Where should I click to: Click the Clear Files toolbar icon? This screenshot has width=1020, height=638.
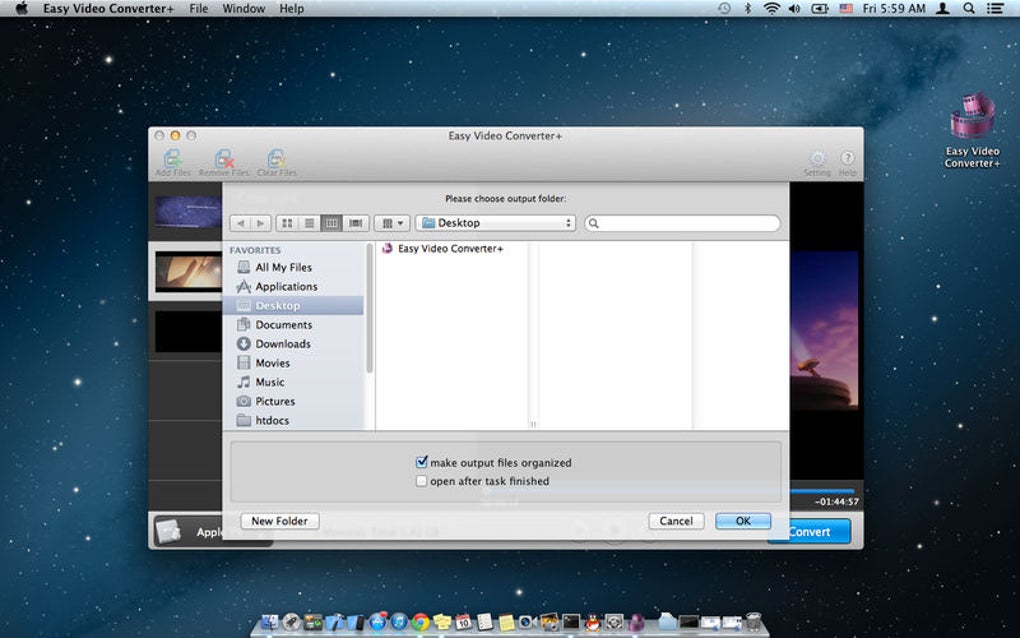[x=276, y=159]
